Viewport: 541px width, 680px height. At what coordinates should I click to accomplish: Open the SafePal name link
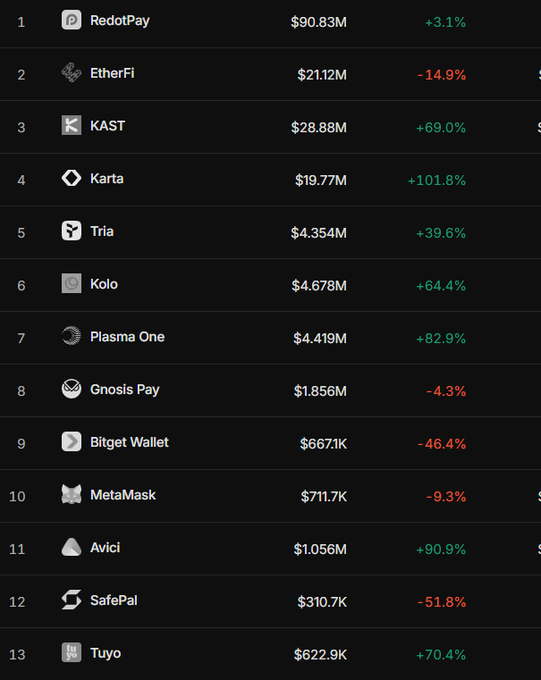[114, 600]
